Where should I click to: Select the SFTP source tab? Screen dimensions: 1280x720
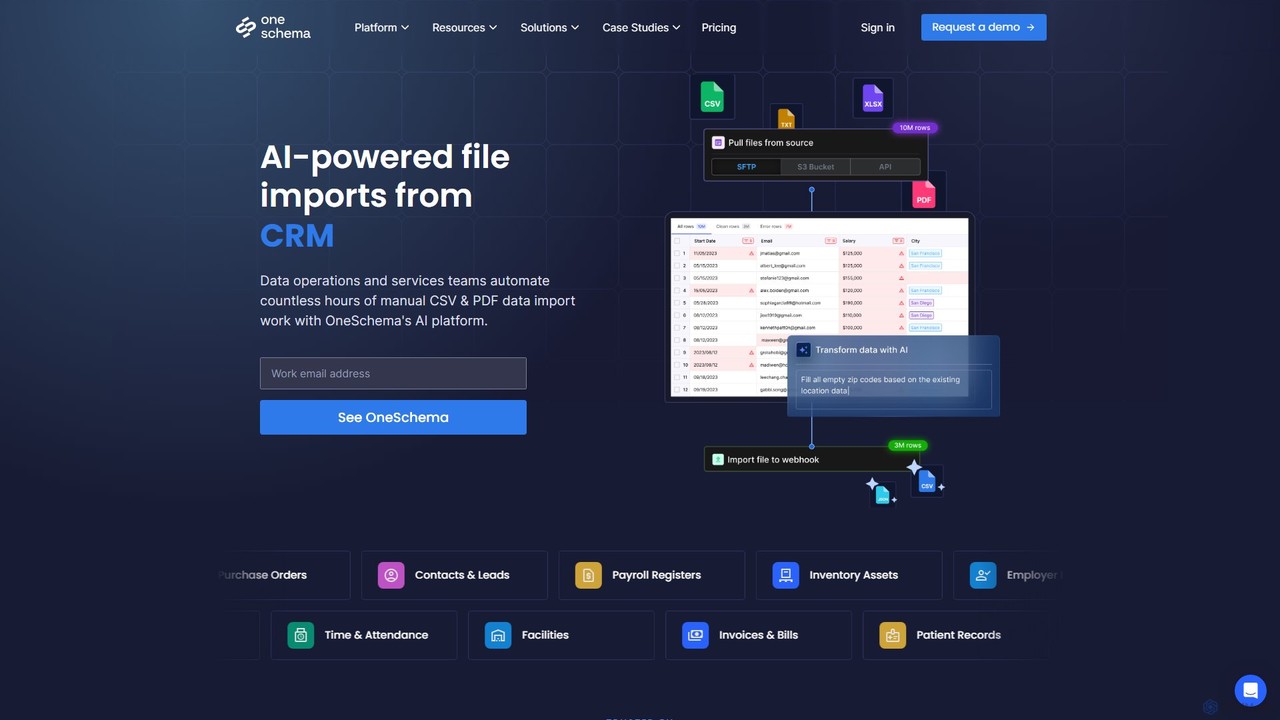click(746, 167)
